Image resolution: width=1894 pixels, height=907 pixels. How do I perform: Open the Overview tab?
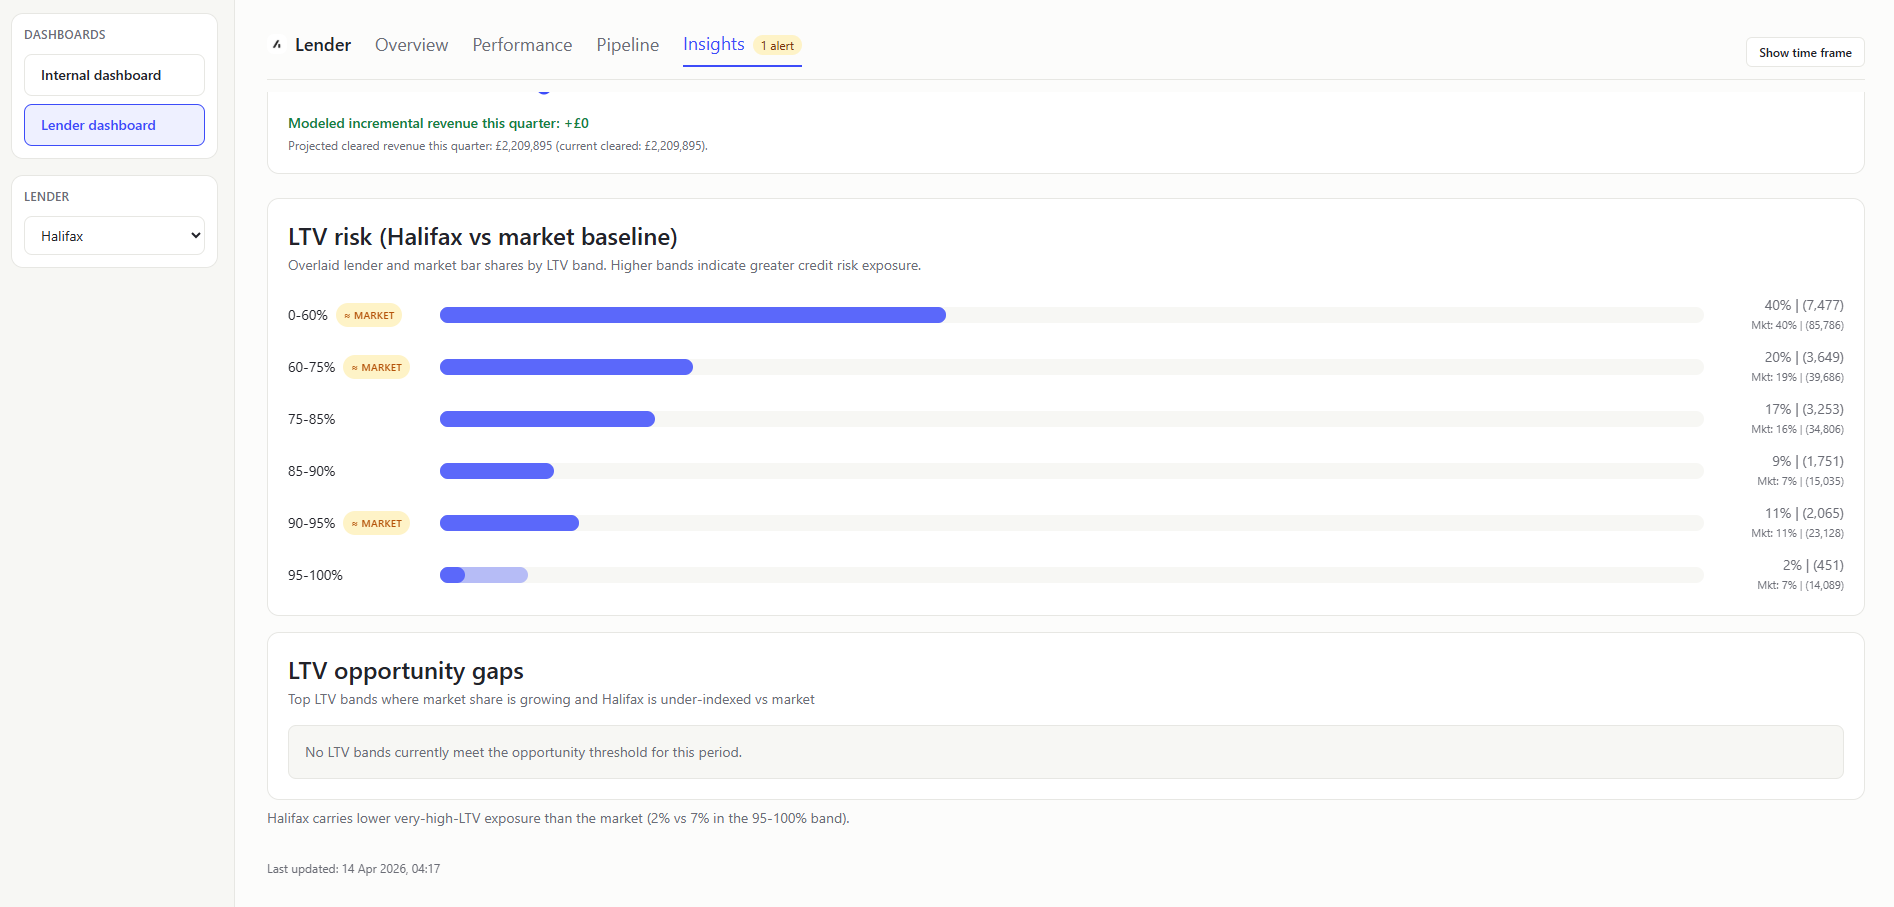pos(411,44)
